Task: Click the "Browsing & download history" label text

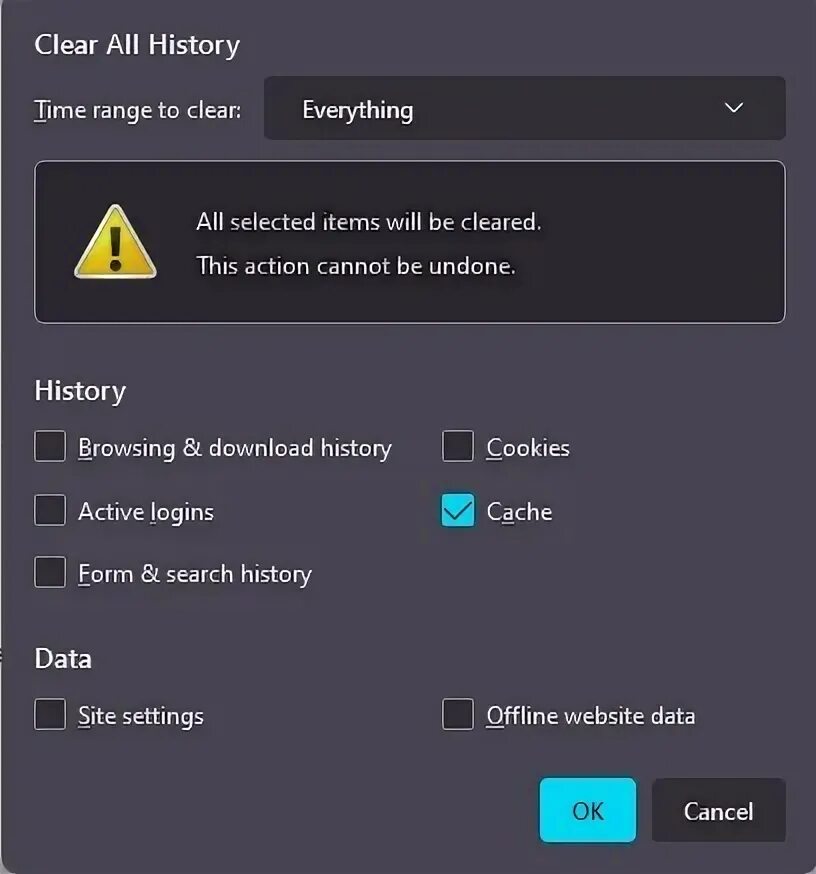Action: pyautogui.click(x=234, y=448)
